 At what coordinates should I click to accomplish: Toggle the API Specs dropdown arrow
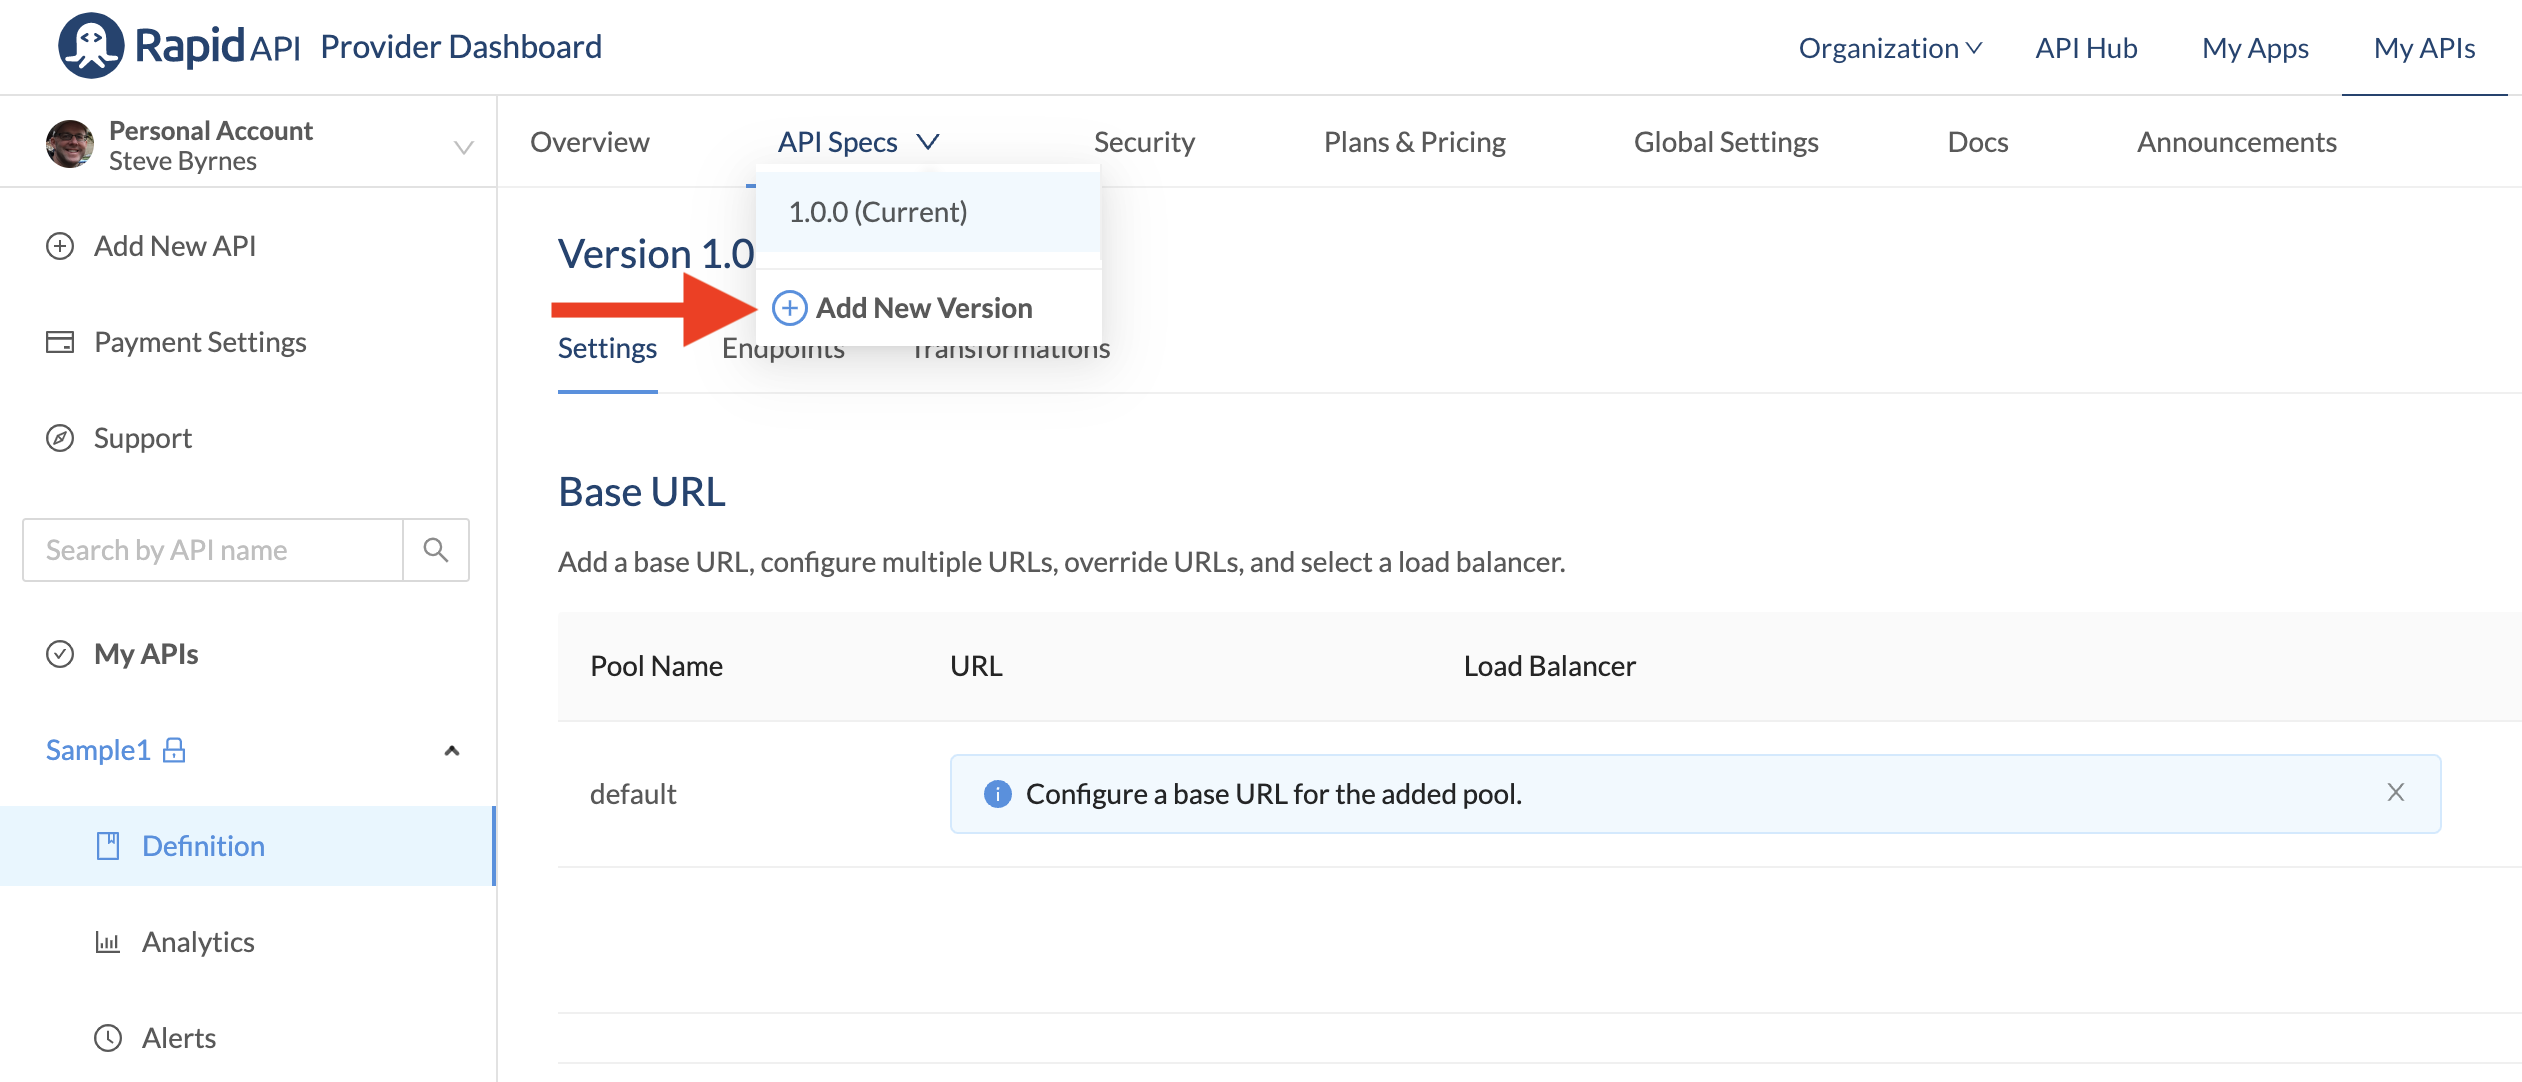point(928,142)
